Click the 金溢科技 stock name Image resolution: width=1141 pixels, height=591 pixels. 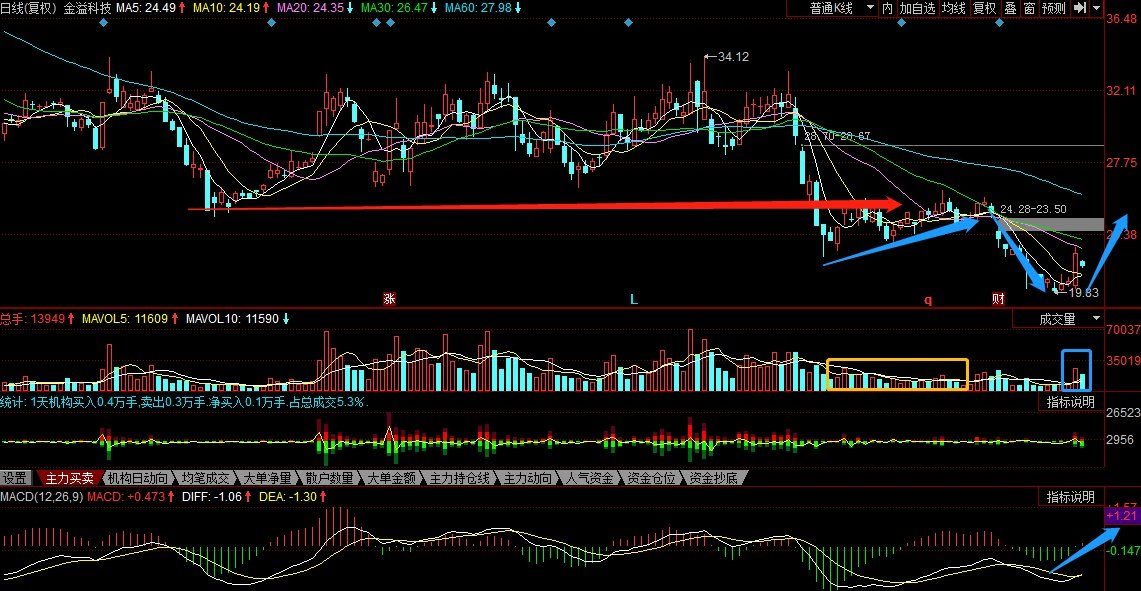pyautogui.click(x=87, y=8)
